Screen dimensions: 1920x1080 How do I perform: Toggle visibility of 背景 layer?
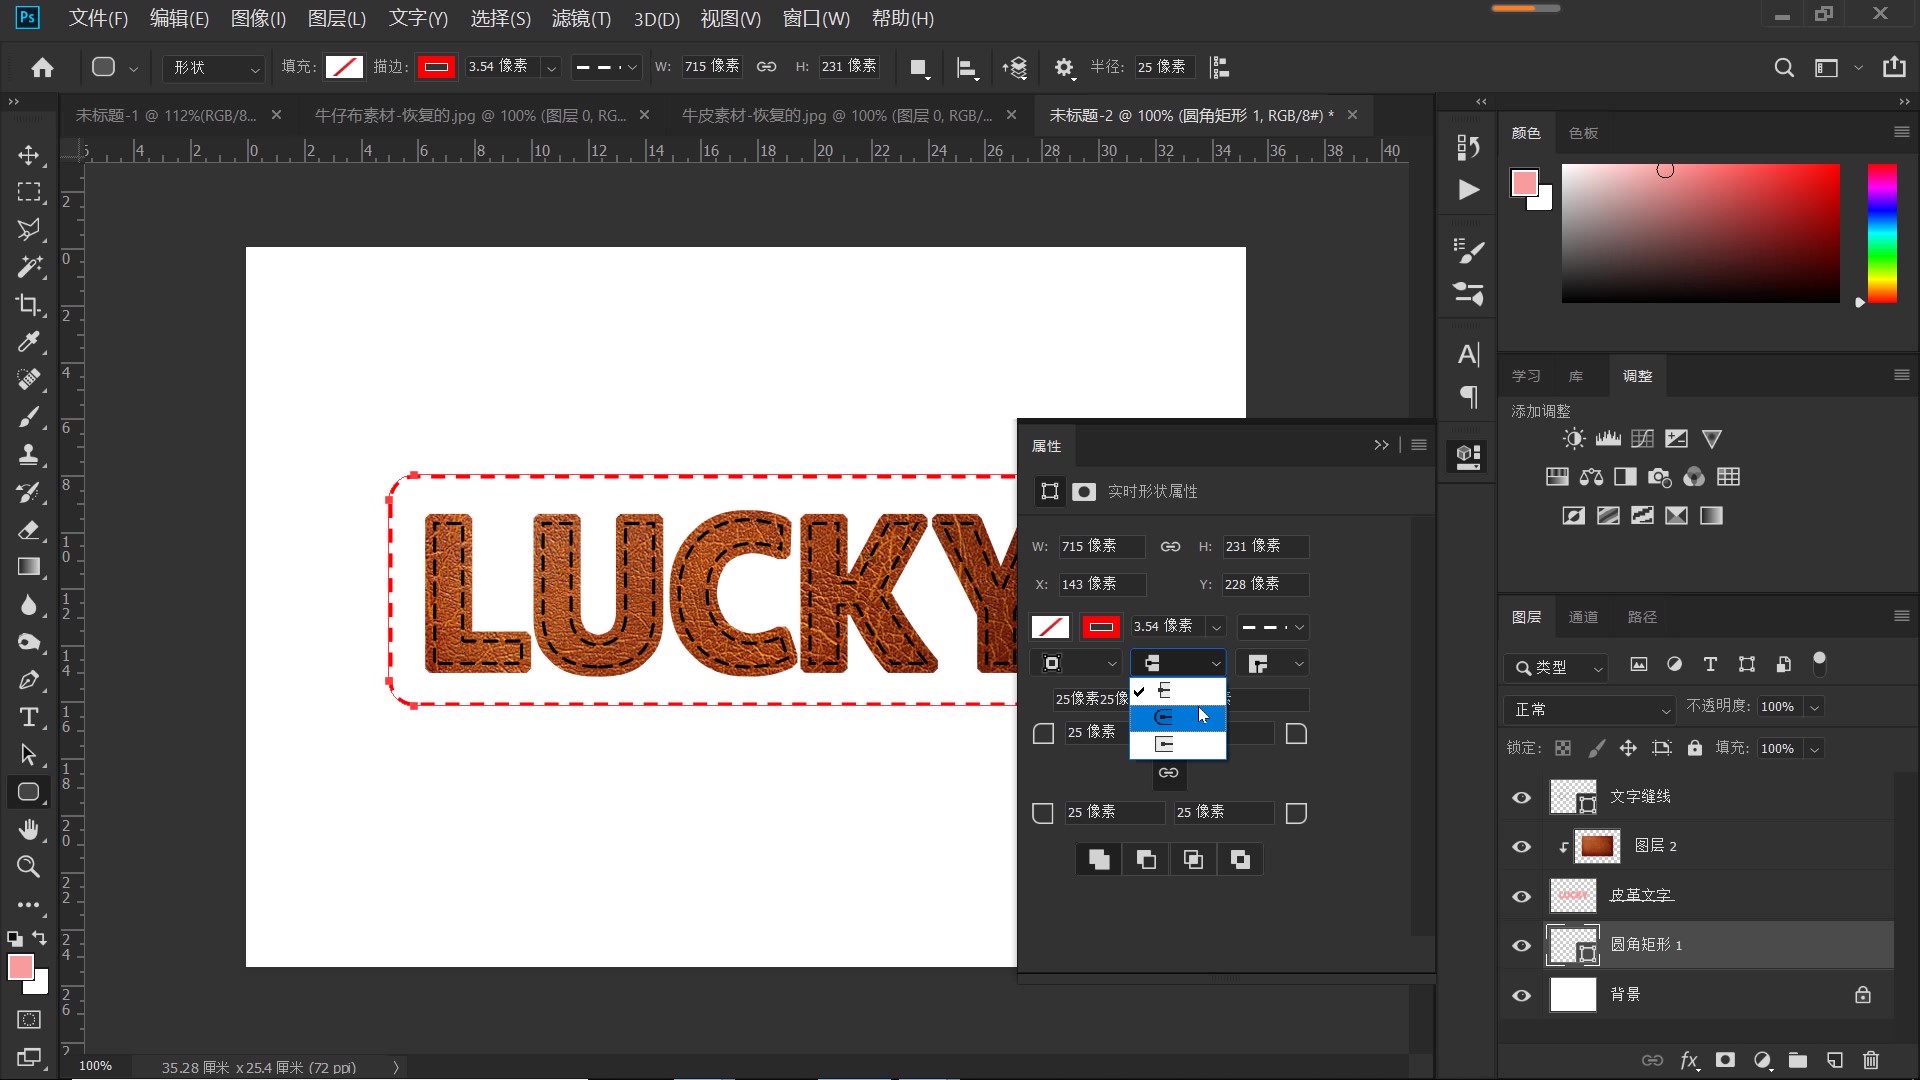click(x=1522, y=995)
